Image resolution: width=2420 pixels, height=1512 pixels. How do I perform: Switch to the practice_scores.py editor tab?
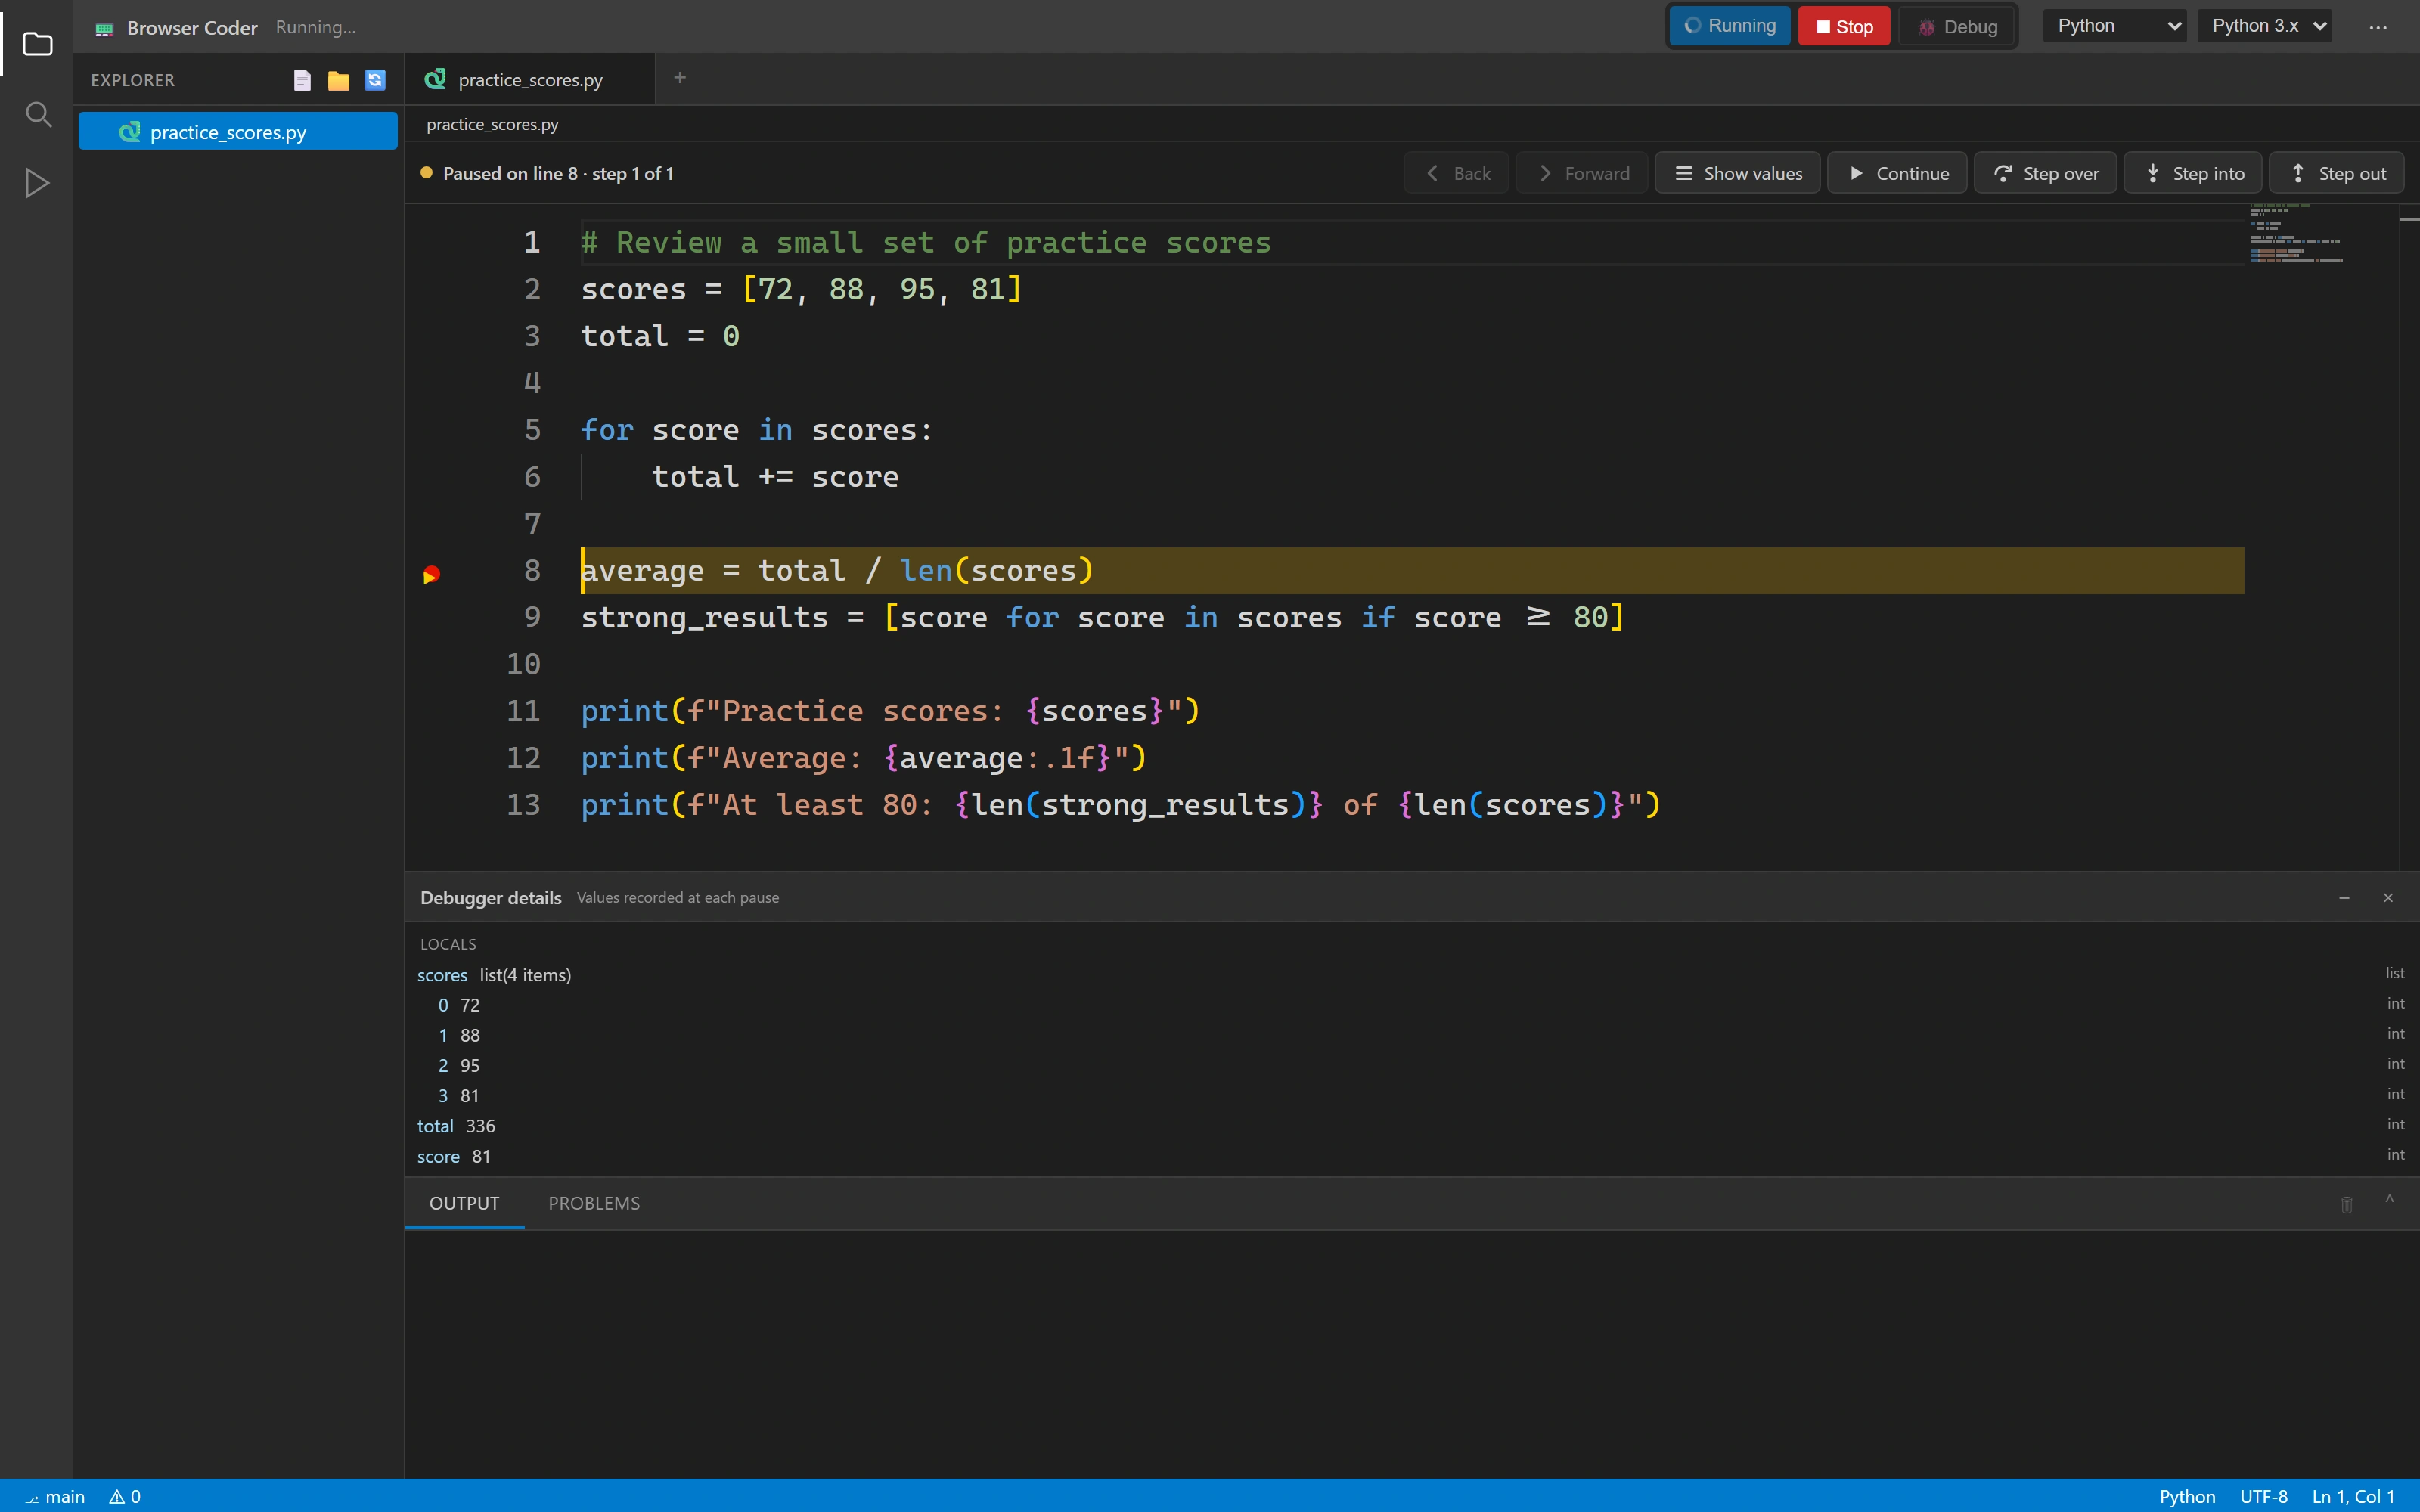point(530,80)
